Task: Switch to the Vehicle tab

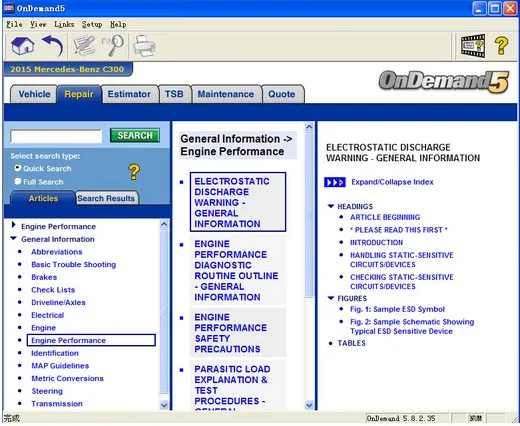Action: pos(34,94)
